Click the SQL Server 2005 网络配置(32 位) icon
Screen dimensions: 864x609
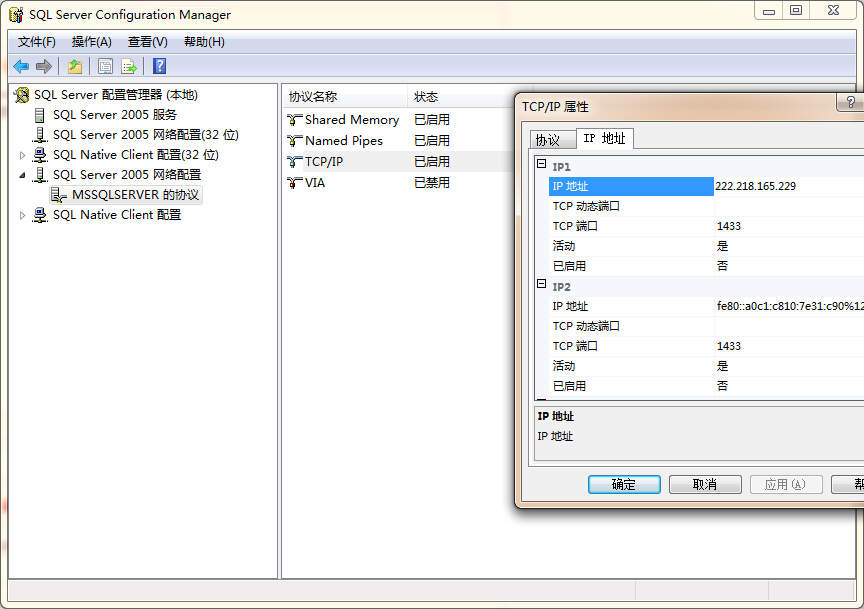click(40, 135)
